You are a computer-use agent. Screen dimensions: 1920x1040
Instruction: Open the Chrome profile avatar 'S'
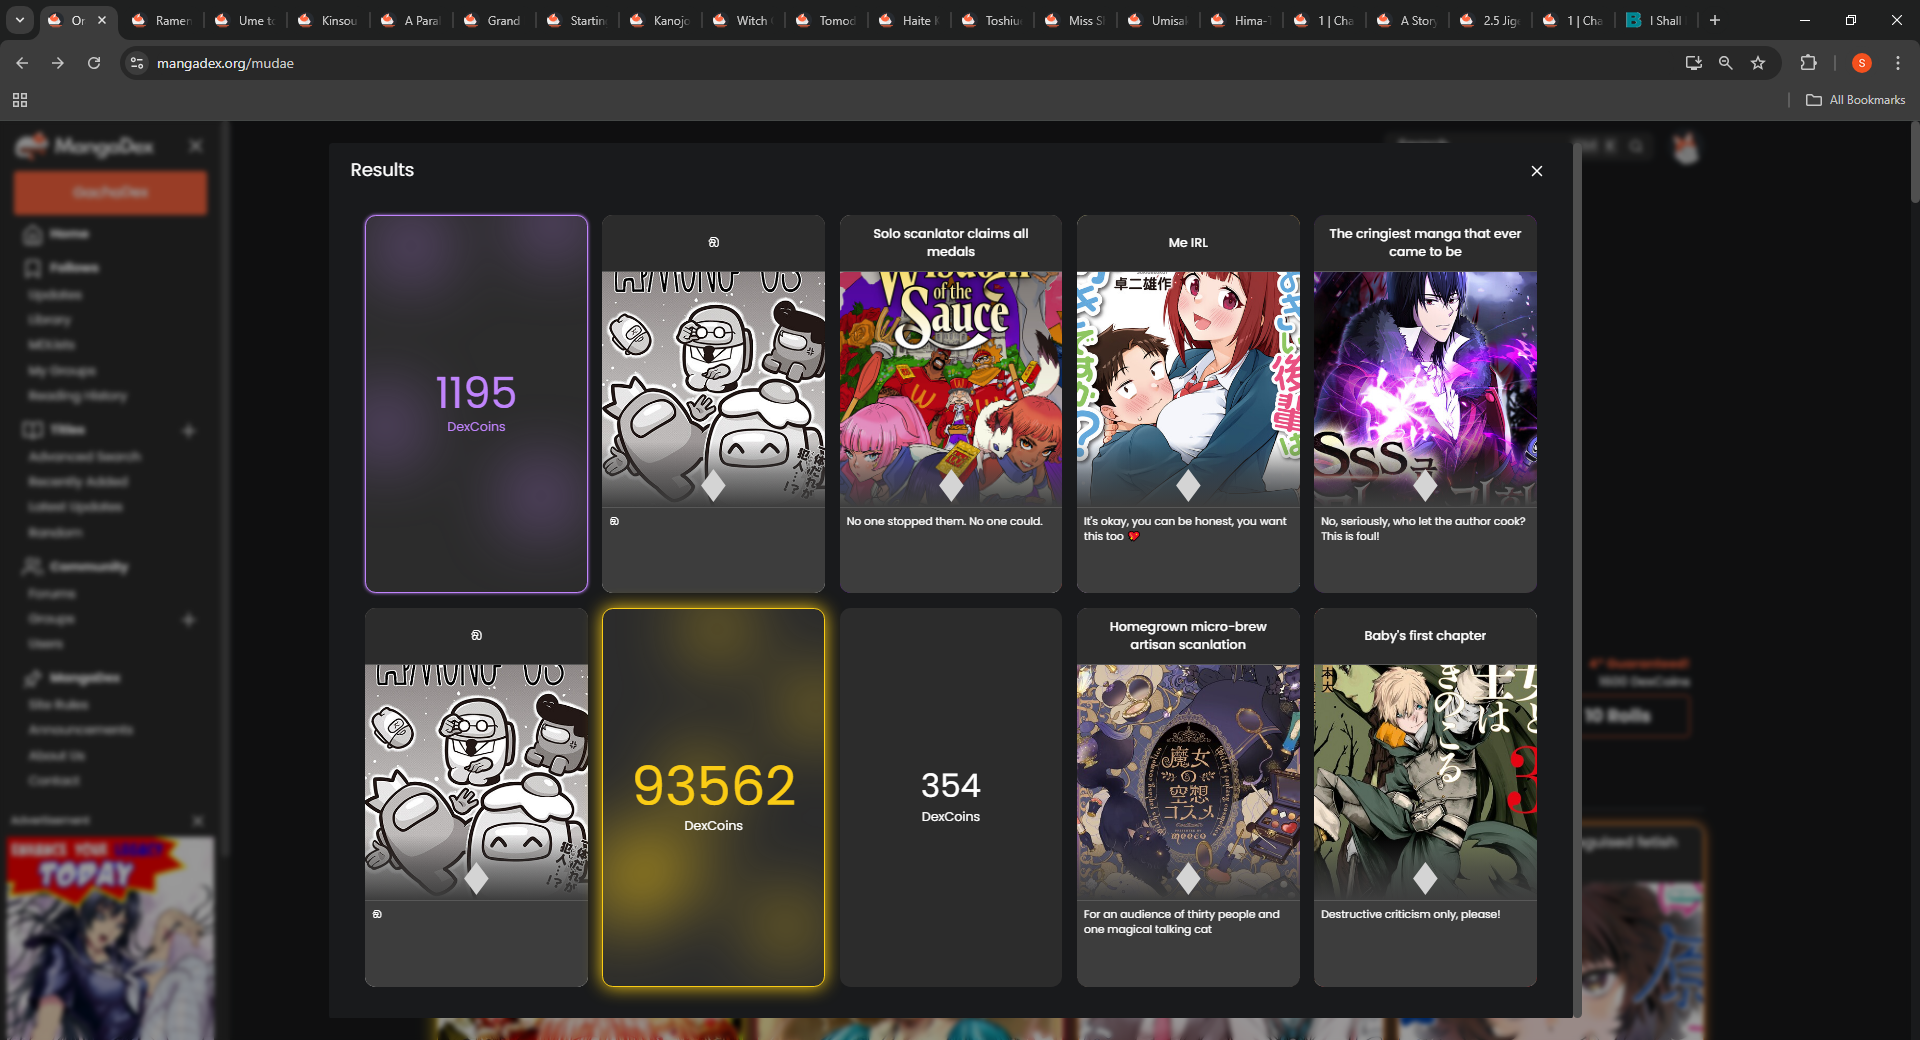pos(1861,63)
